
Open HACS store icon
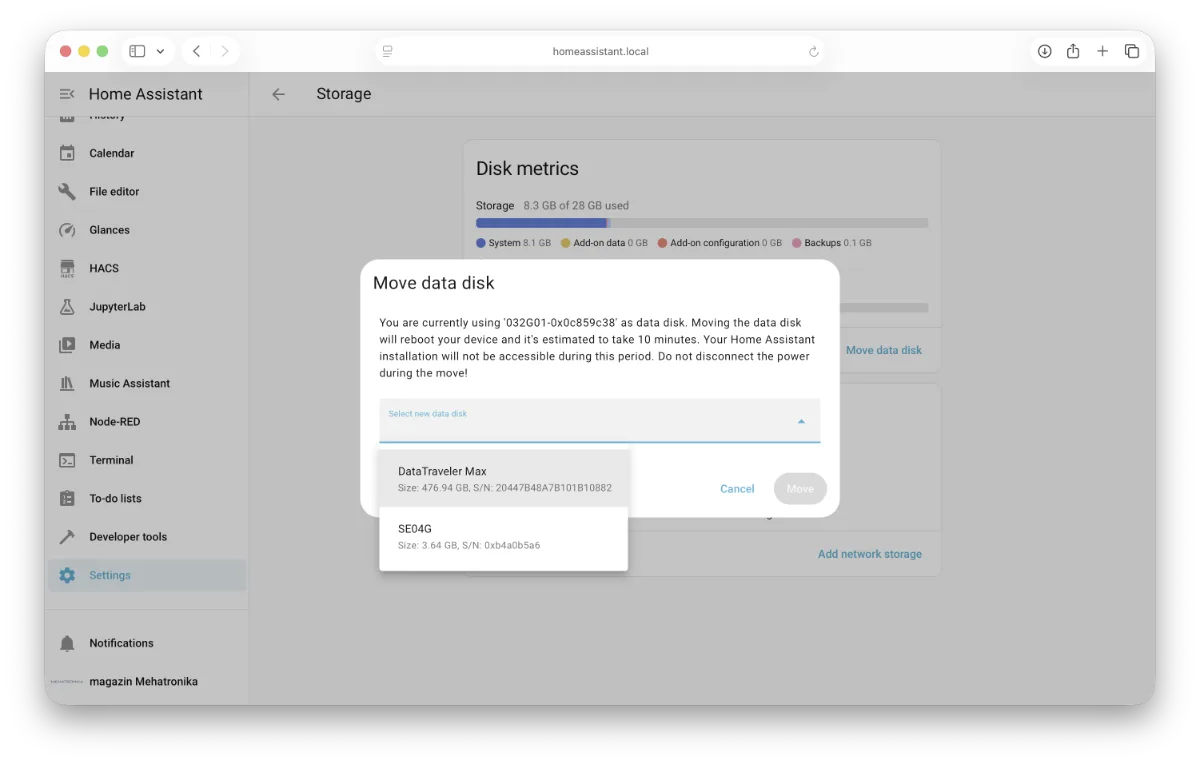pos(67,268)
